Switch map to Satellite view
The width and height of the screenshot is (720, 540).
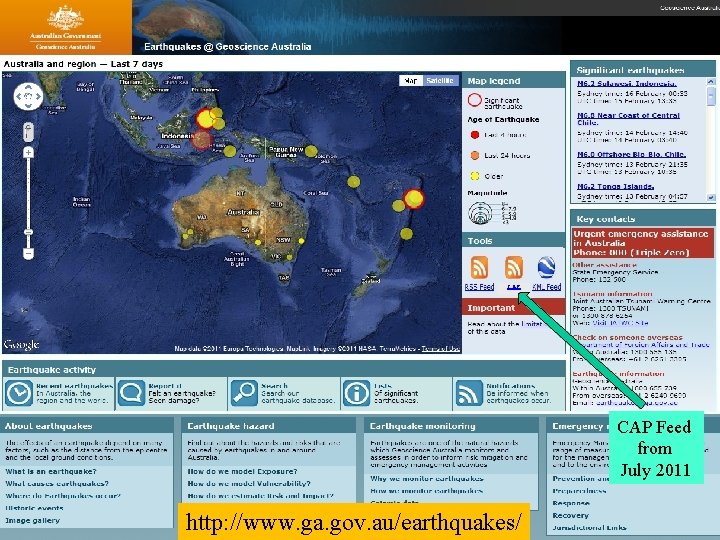coord(440,80)
